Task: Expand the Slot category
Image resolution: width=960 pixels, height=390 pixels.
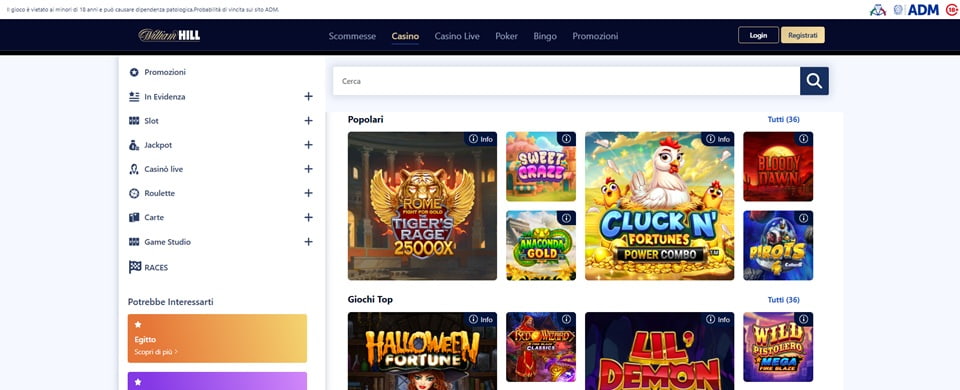Action: pos(309,121)
